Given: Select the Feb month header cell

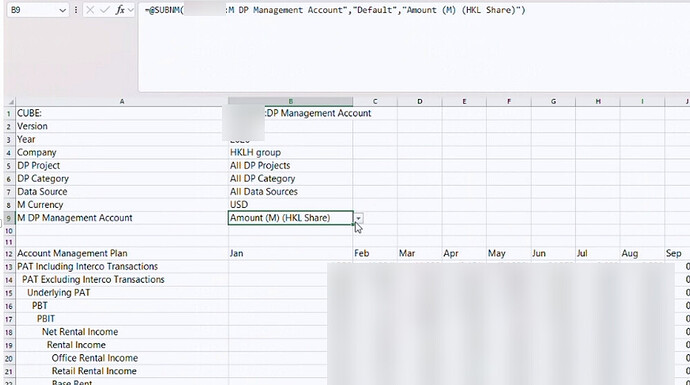Looking at the screenshot, I should coord(375,253).
